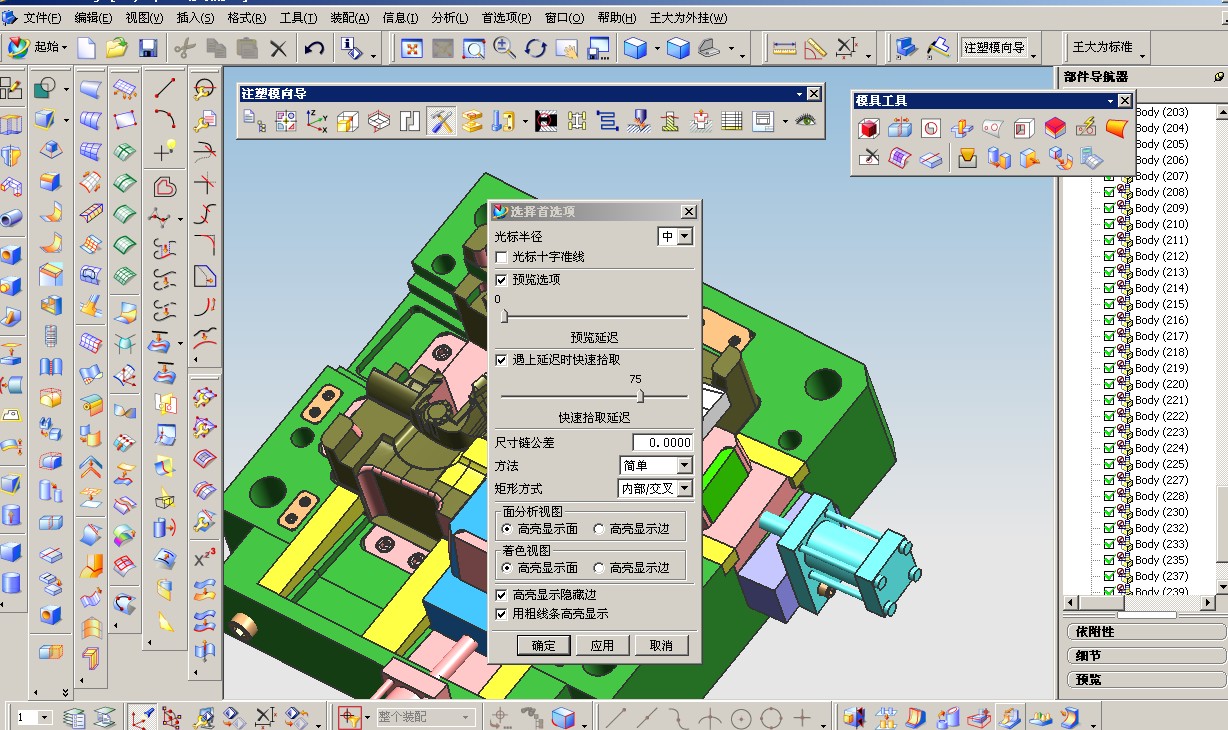
Task: Click the orange surface patch icon in Mold Tools
Action: pyautogui.click(x=1117, y=127)
